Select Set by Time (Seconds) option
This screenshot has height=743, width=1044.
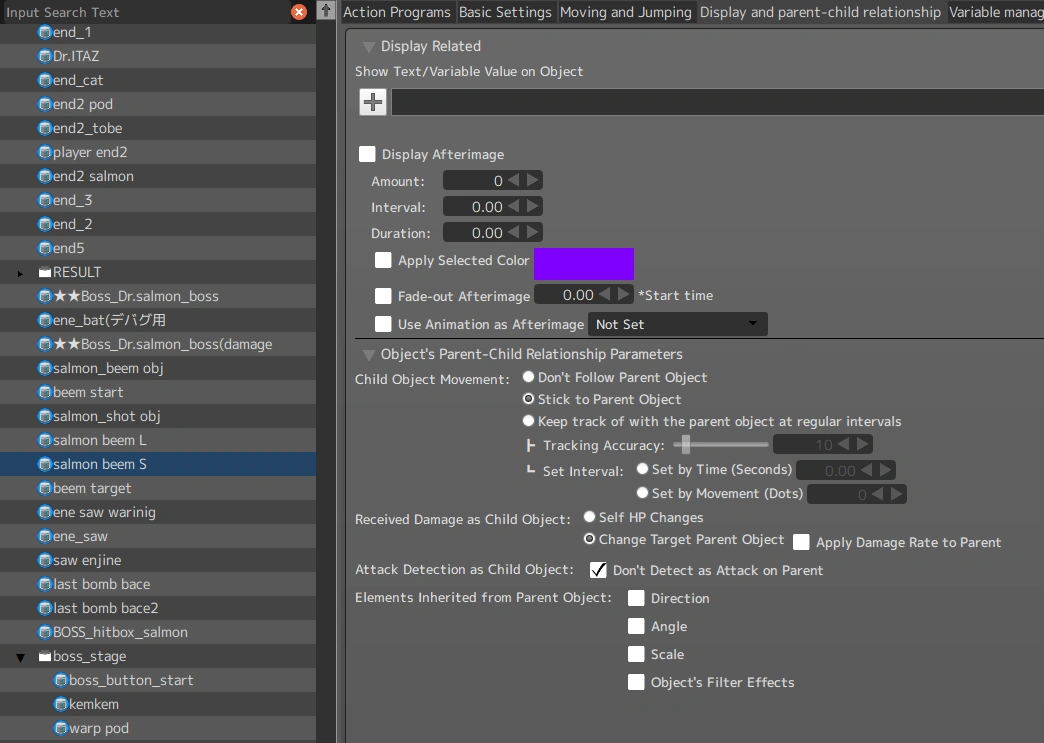click(x=642, y=469)
